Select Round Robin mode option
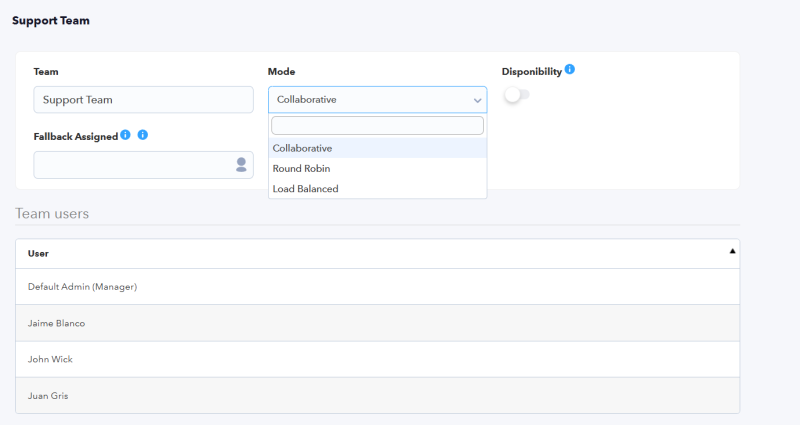Screen dimensions: 800x425 pos(378,168)
